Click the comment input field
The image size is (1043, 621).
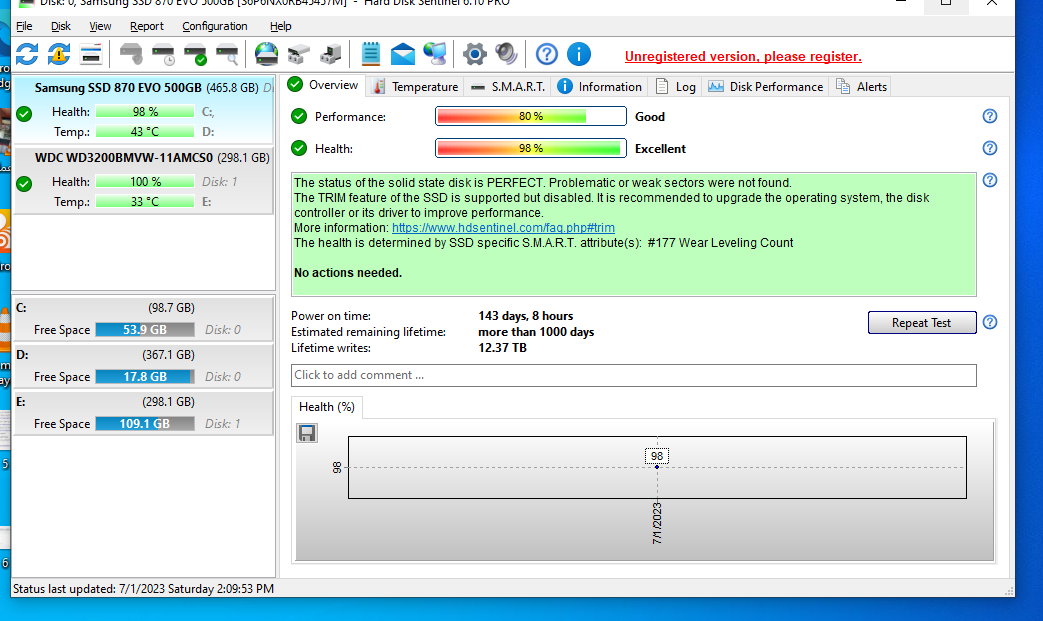point(633,375)
